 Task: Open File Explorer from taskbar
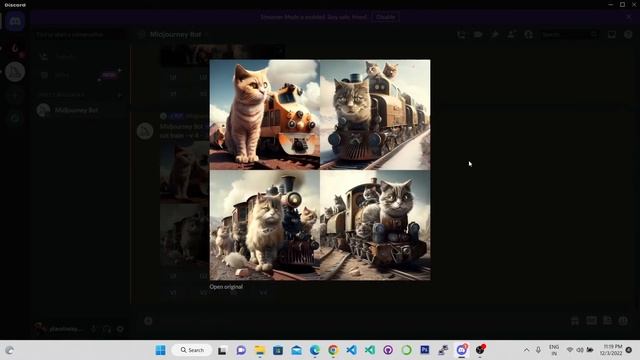click(260, 350)
